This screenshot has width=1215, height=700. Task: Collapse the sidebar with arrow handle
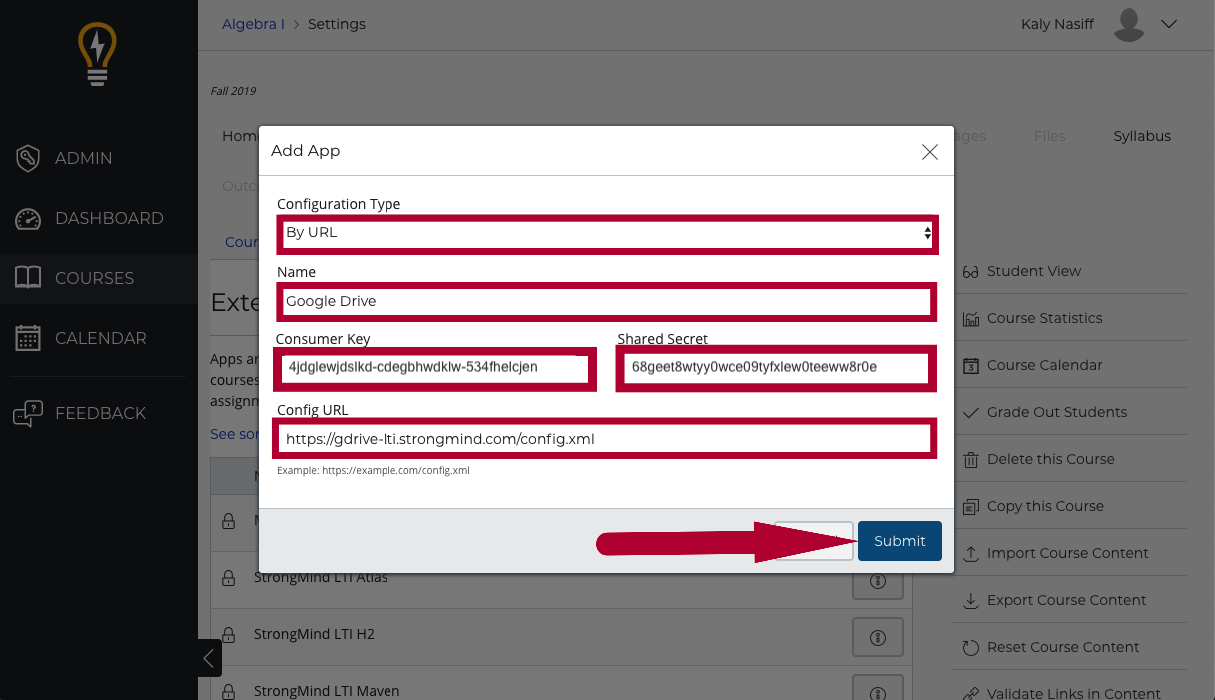pos(209,658)
